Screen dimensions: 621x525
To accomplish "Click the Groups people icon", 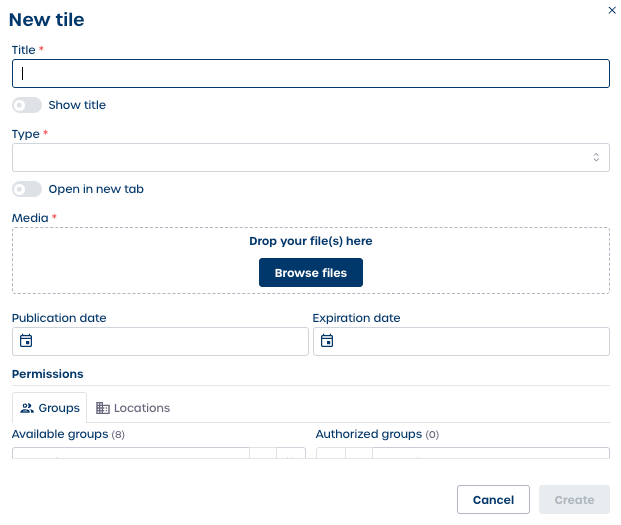I will (x=27, y=408).
